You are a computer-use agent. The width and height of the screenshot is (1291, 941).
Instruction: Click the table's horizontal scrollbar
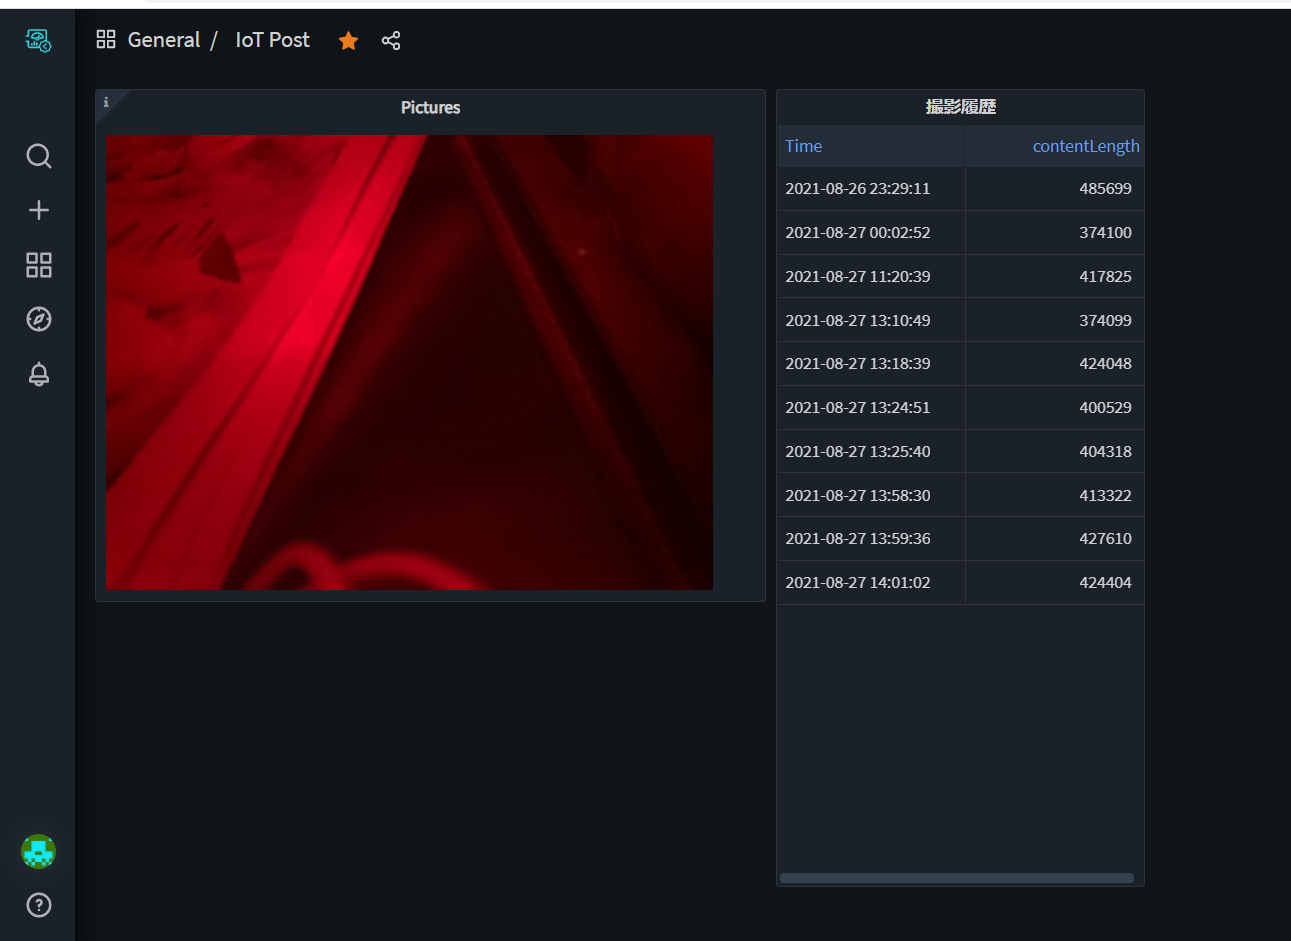coord(956,878)
